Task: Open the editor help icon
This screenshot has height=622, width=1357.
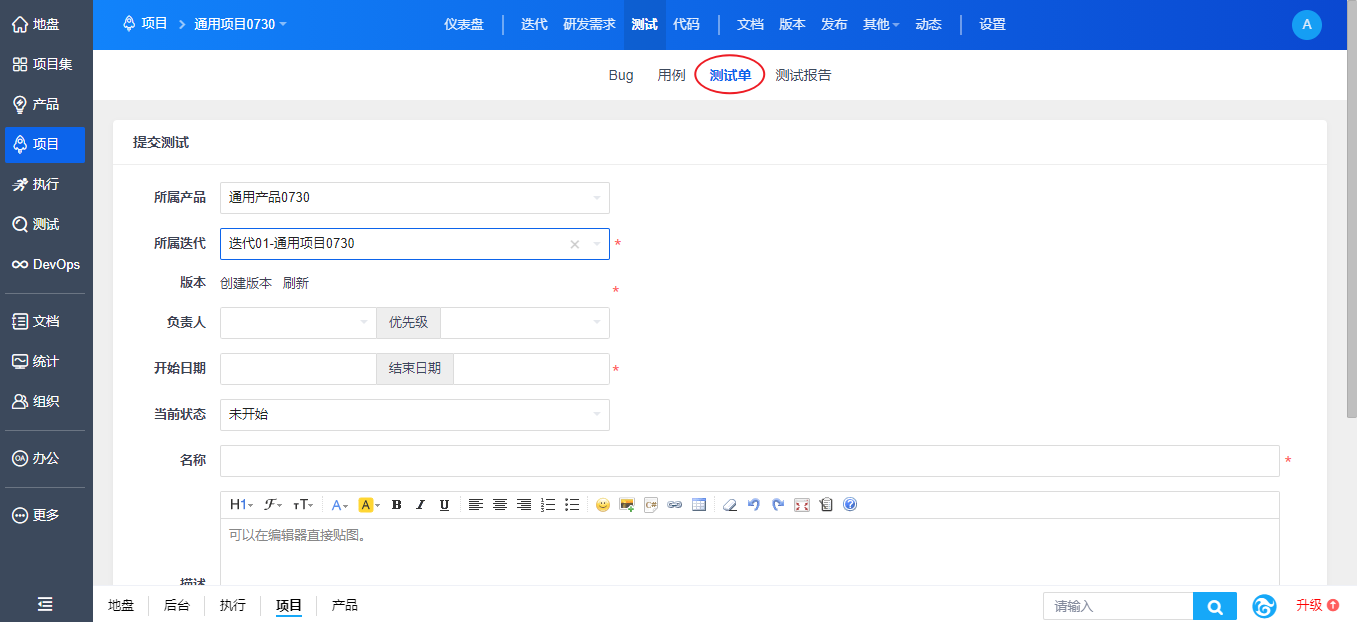Action: tap(850, 505)
